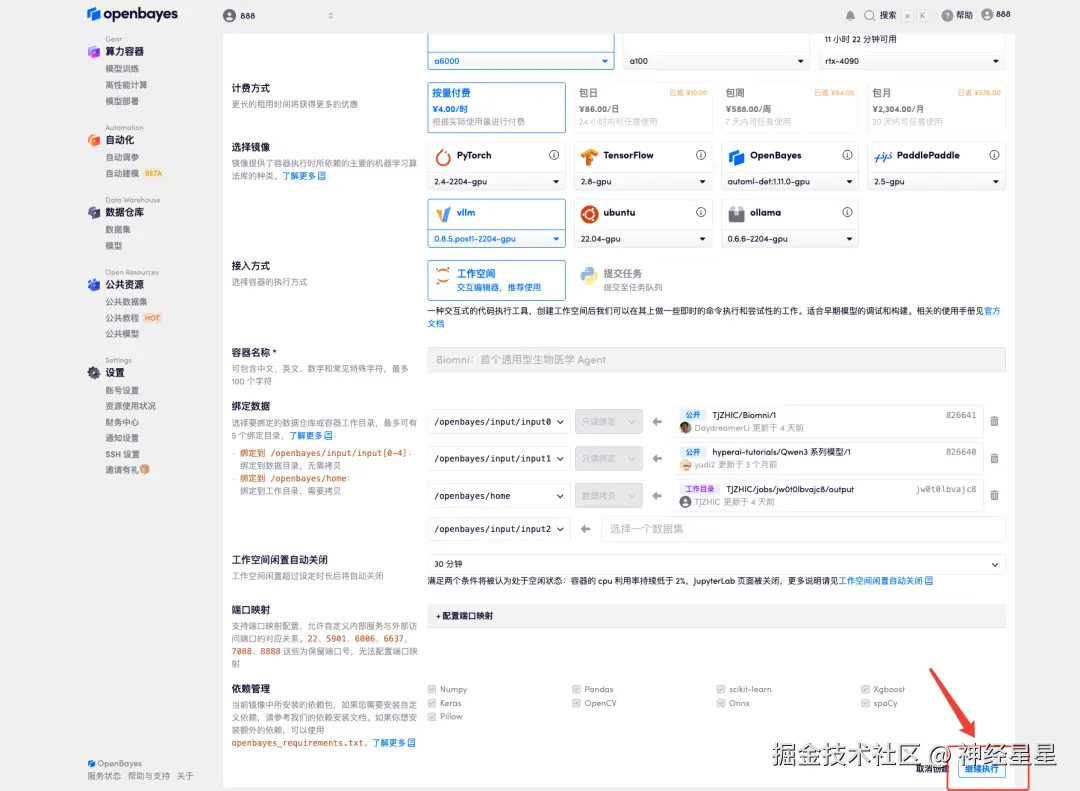
Task: Select the TensorFlow image card
Action: click(643, 156)
